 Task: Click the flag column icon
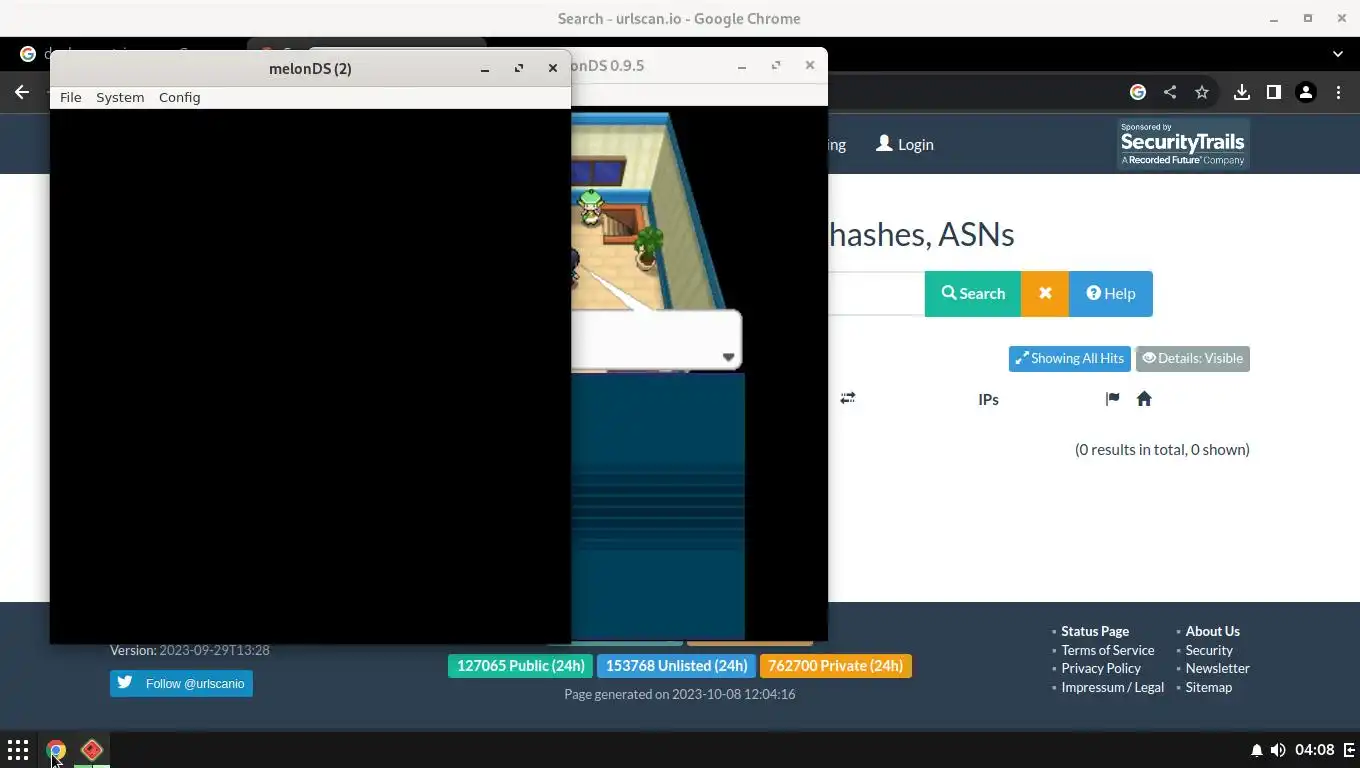1112,399
